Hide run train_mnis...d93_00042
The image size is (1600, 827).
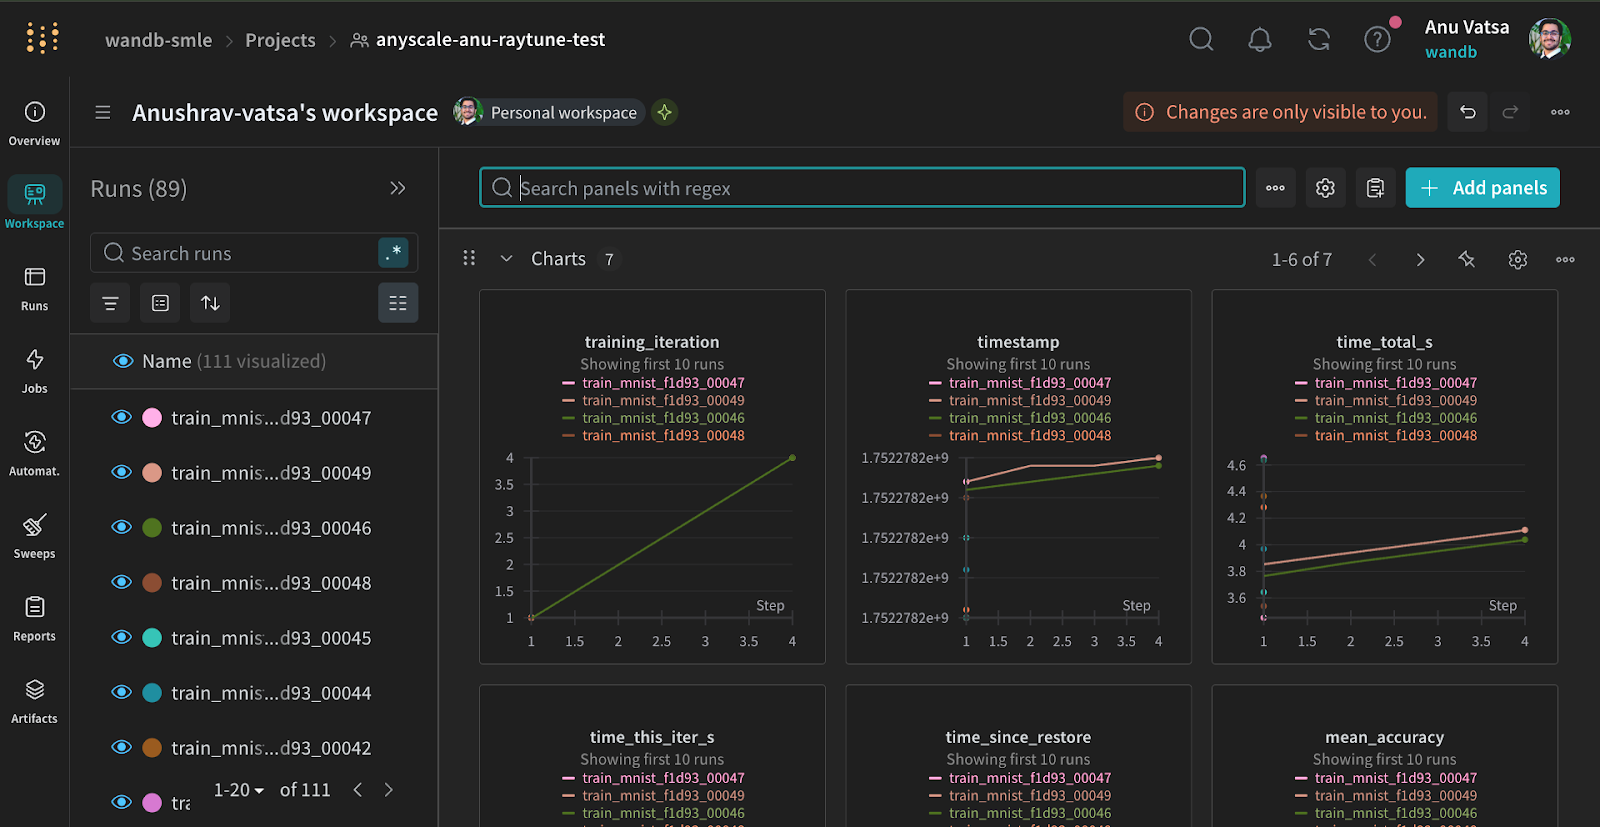[x=121, y=747]
